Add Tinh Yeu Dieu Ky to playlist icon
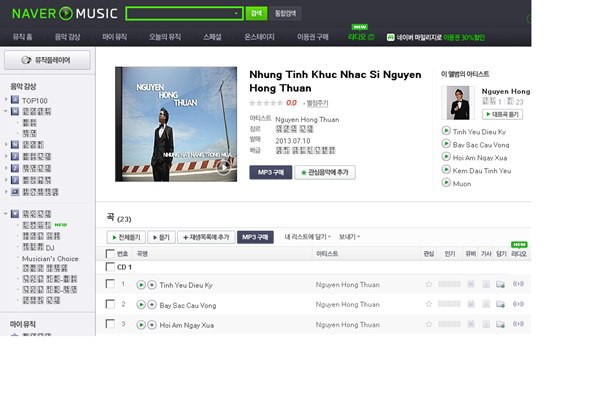 coord(152,285)
